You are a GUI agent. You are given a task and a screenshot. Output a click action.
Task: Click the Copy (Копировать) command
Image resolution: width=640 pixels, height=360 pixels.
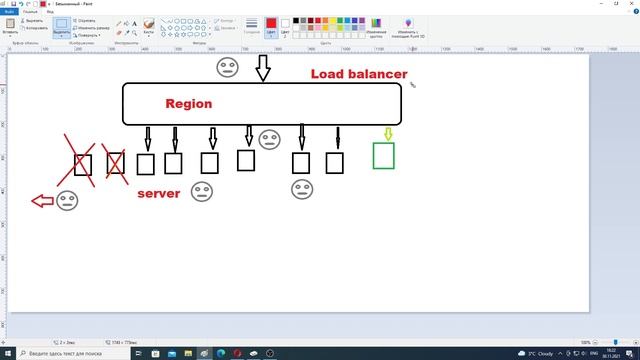(x=34, y=28)
